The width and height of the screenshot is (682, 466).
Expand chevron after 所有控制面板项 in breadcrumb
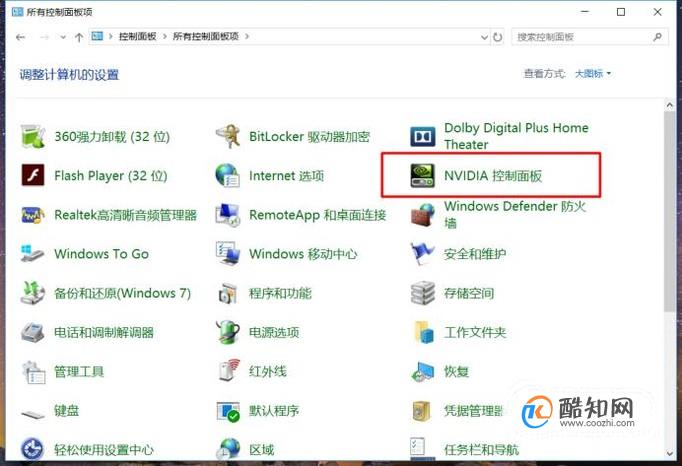(247, 37)
